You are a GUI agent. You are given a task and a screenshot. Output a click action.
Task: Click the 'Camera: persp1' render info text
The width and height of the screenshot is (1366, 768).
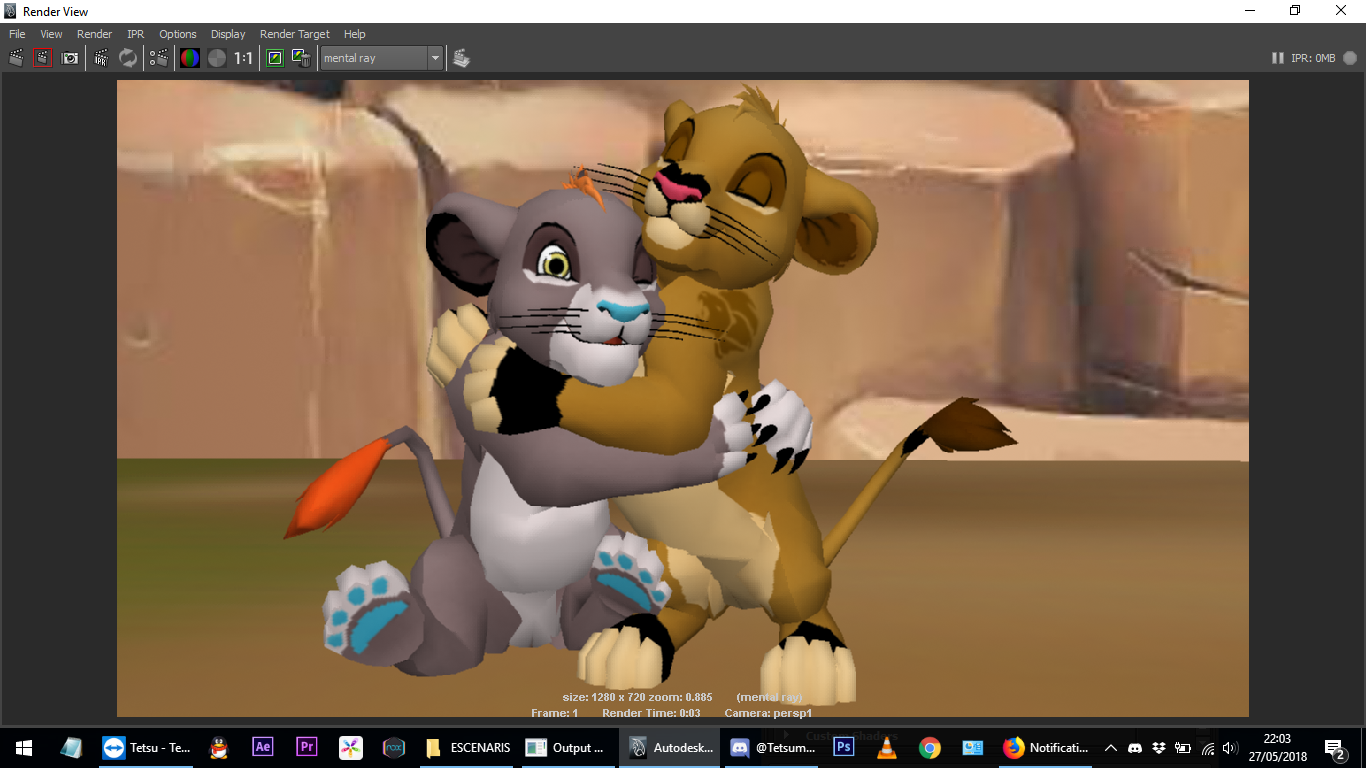coord(768,713)
